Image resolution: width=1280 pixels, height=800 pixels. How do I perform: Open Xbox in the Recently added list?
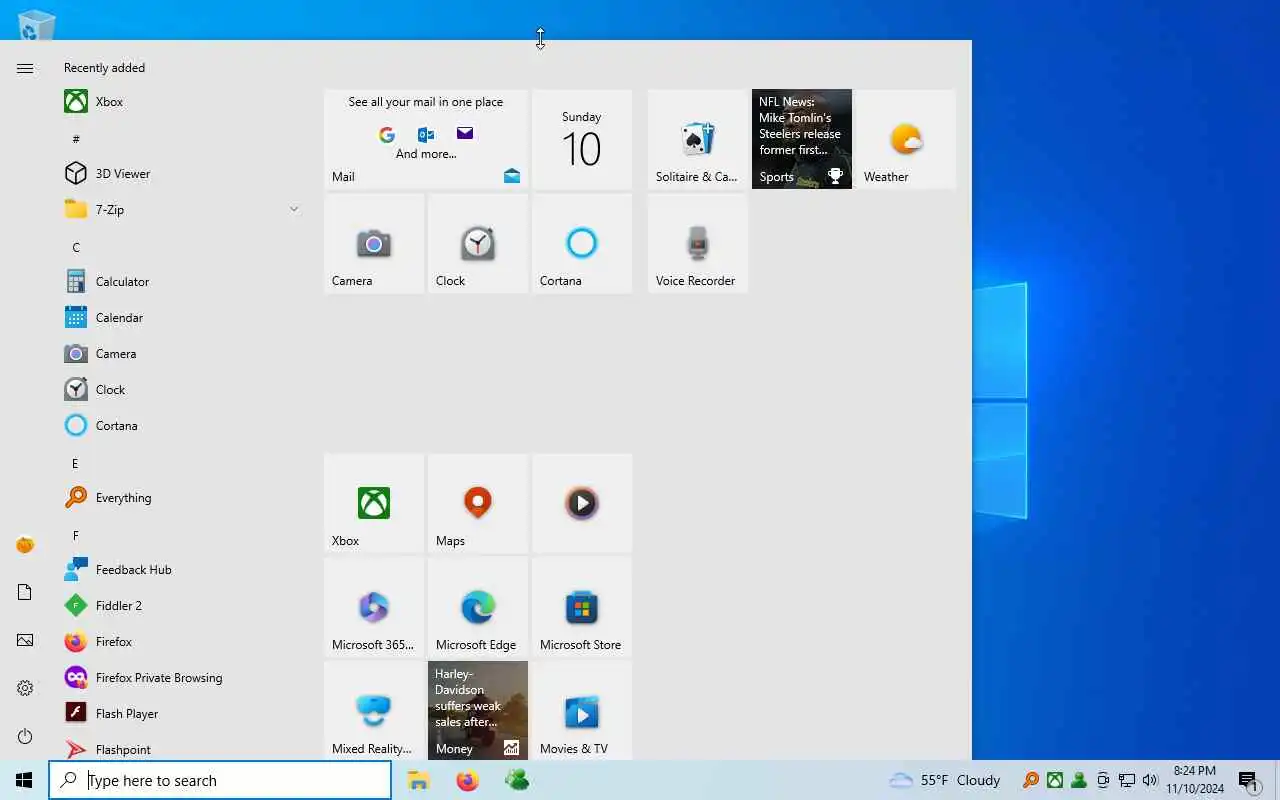click(x=180, y=102)
